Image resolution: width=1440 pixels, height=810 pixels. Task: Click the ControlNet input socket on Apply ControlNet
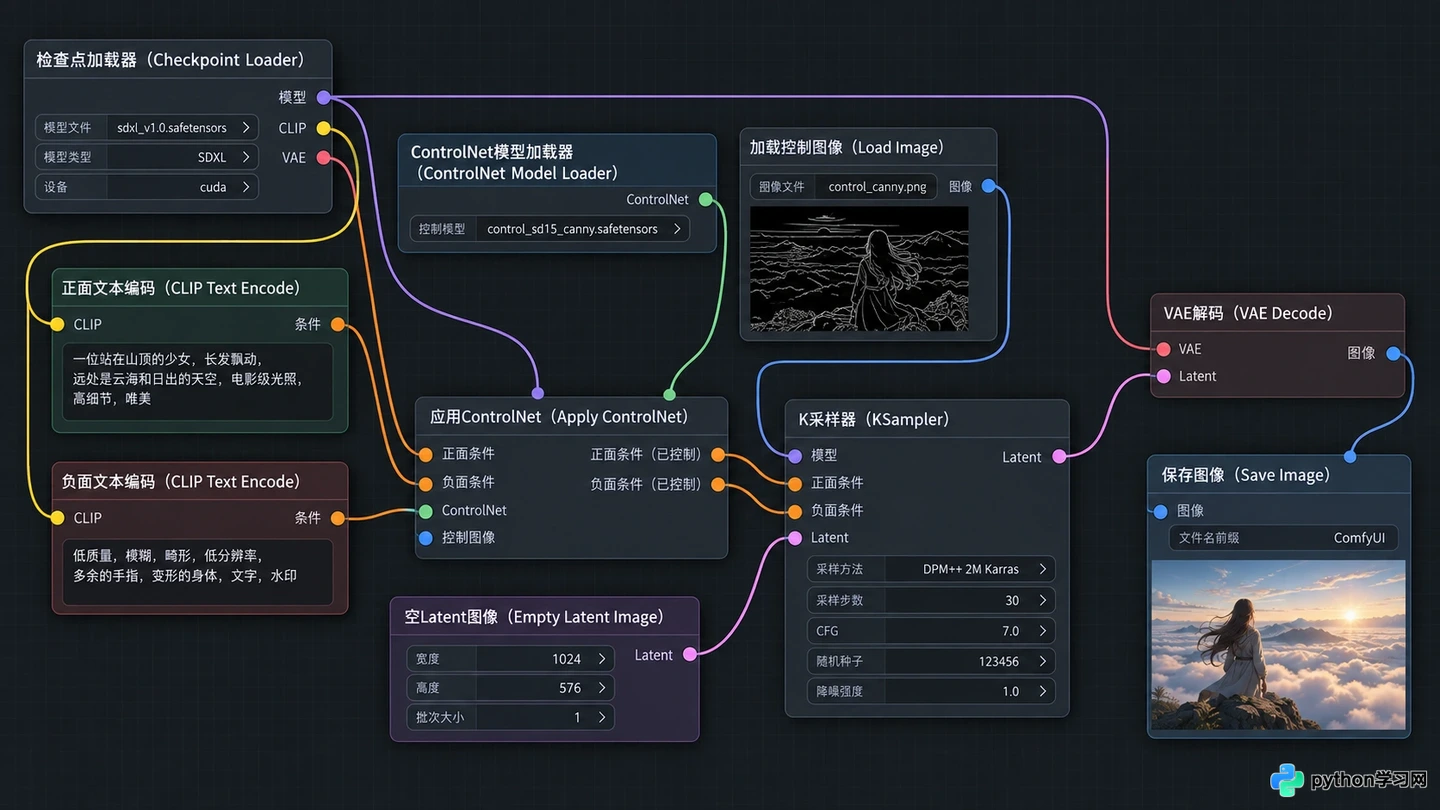point(426,510)
